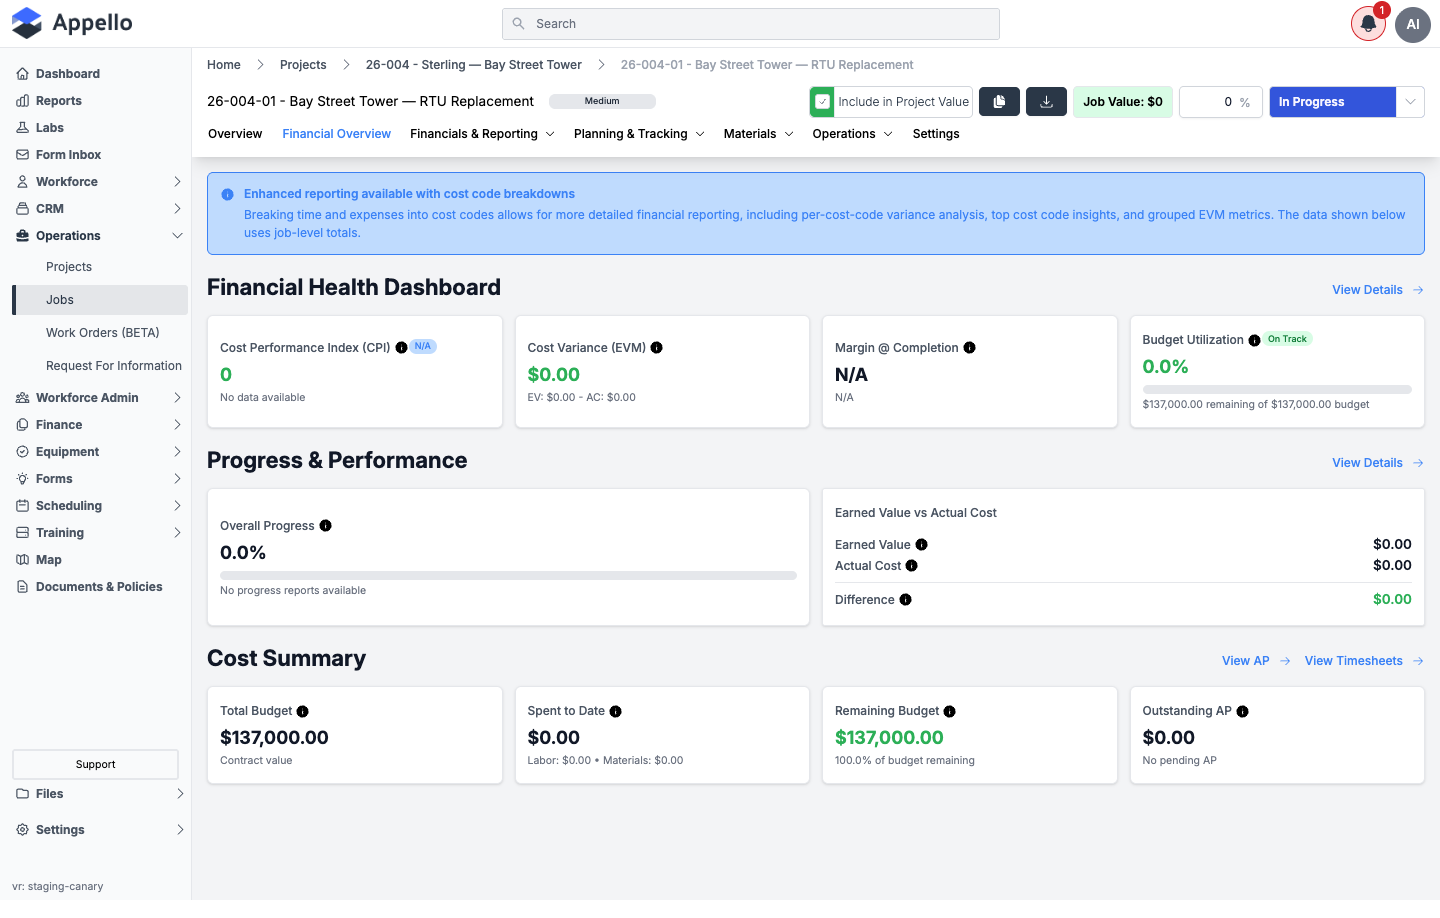Open the notifications bell
This screenshot has height=918, width=1440.
click(x=1368, y=24)
